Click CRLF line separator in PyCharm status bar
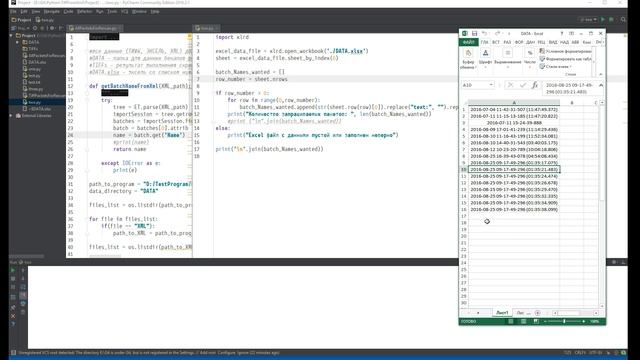The image size is (640, 360). (x=580, y=353)
